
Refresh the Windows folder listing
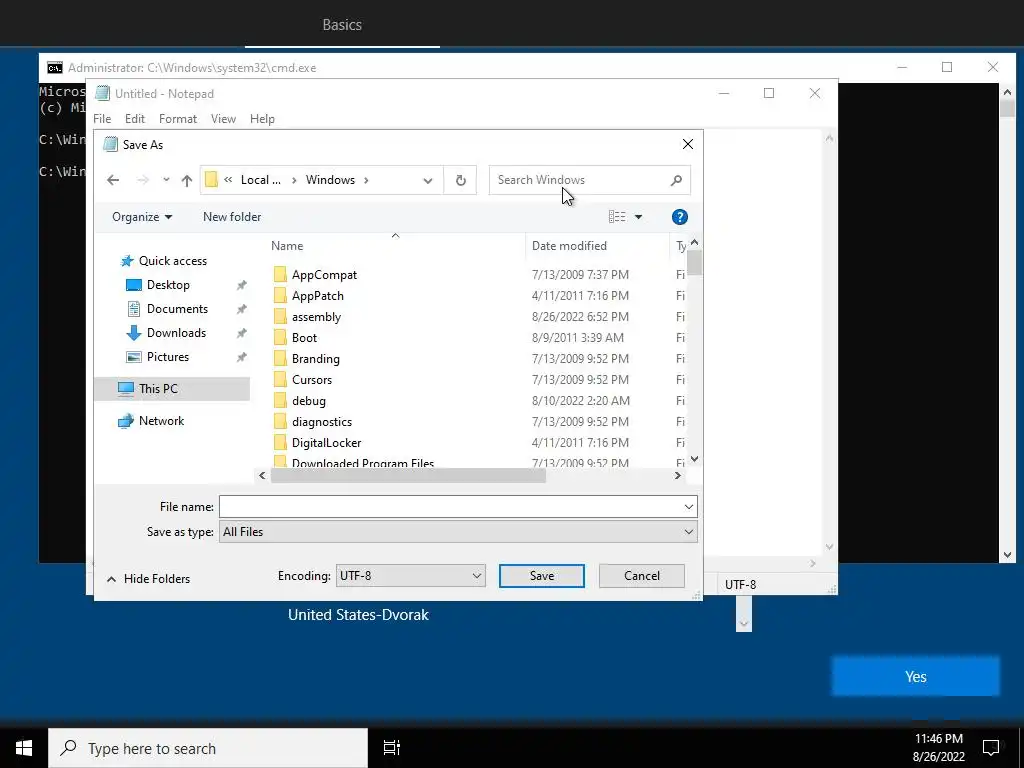tap(460, 180)
